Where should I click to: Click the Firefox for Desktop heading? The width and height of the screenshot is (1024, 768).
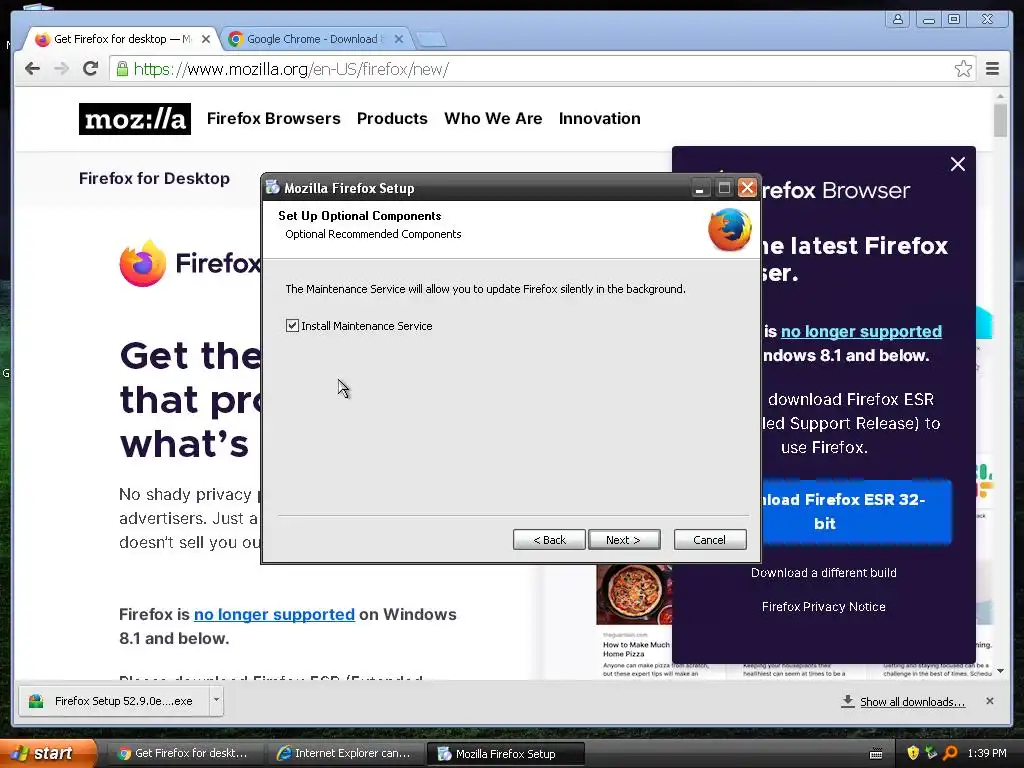pyautogui.click(x=154, y=178)
